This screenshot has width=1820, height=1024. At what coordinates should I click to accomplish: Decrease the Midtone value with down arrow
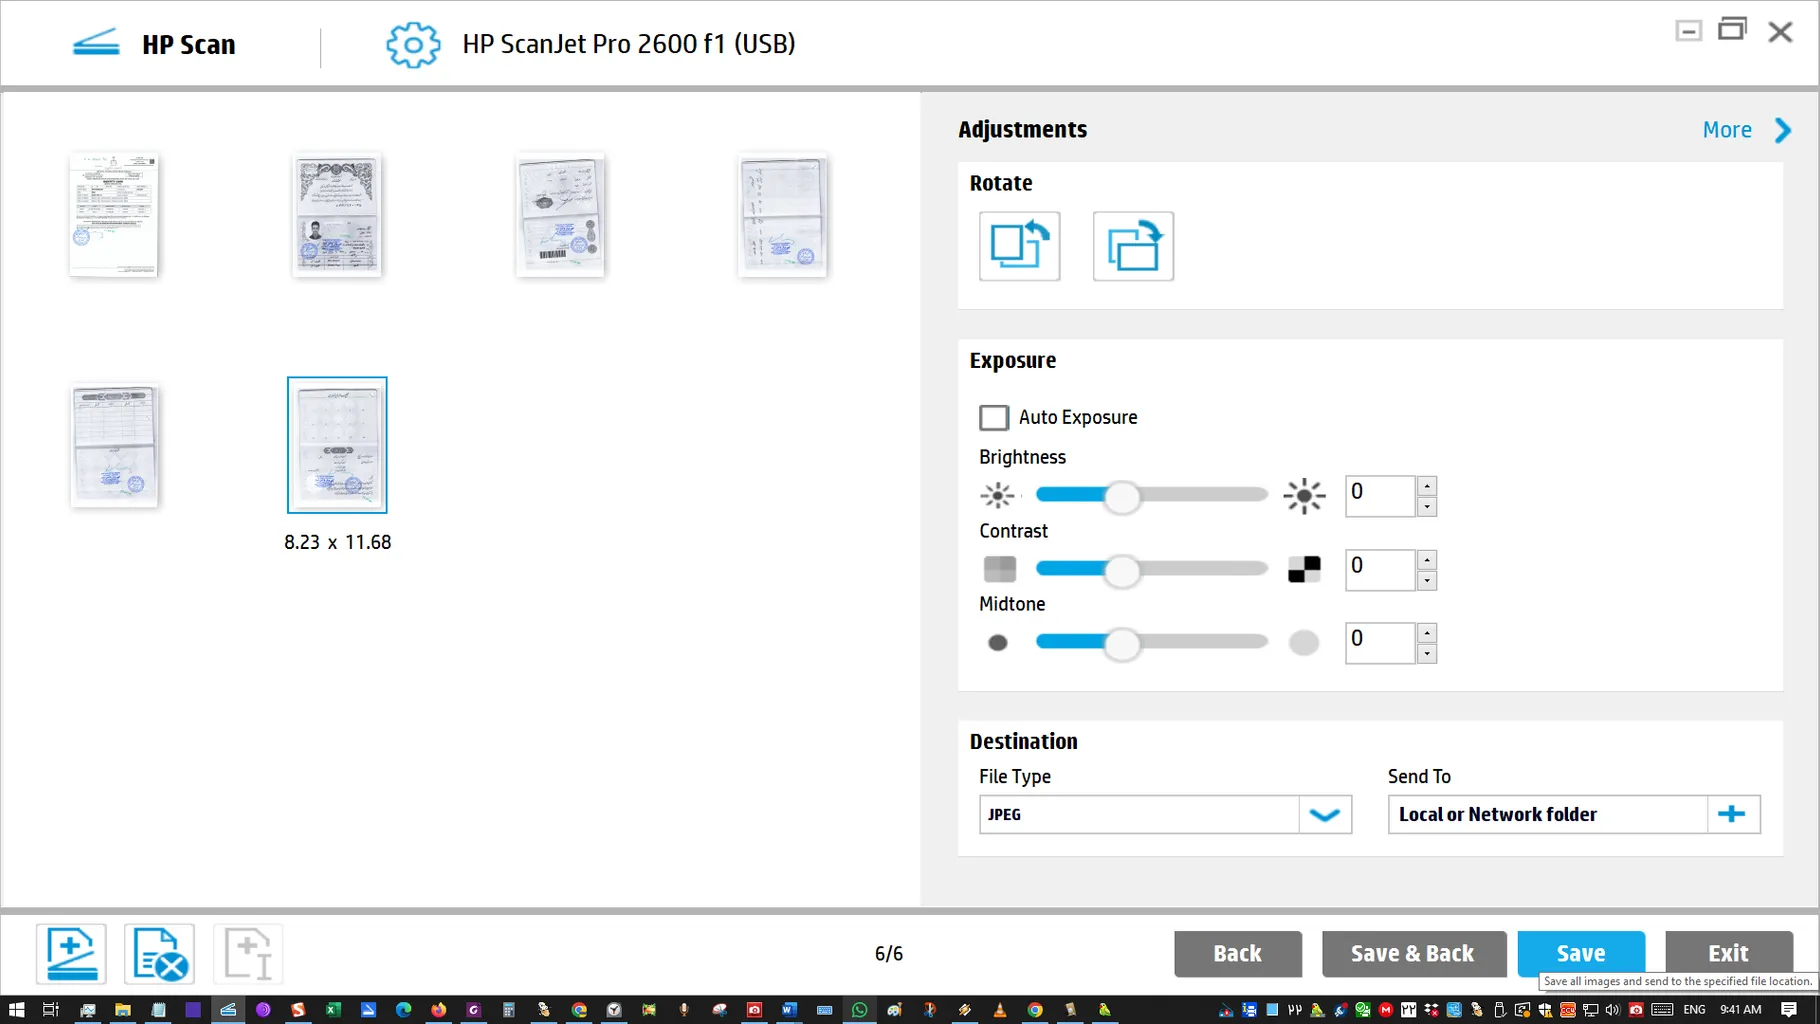pos(1427,654)
